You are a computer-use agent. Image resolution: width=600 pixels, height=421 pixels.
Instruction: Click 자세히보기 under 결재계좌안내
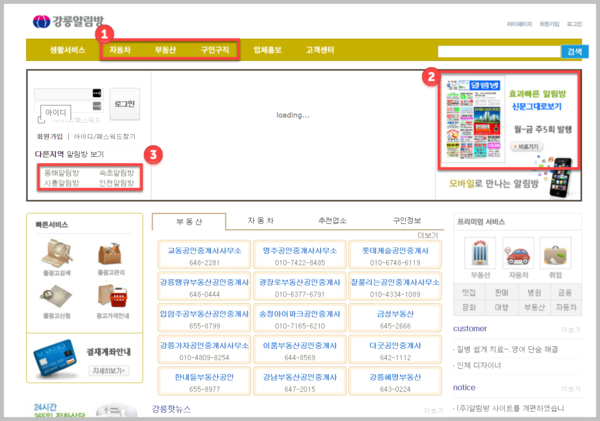(109, 370)
